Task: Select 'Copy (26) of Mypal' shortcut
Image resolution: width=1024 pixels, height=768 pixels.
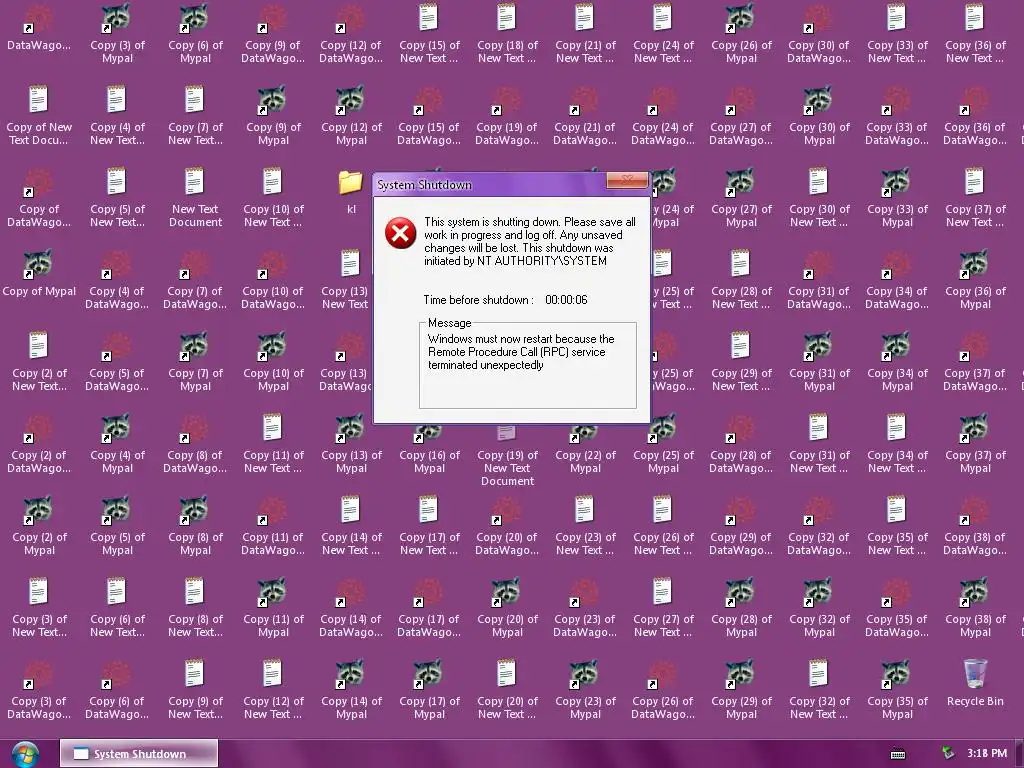Action: [x=741, y=33]
